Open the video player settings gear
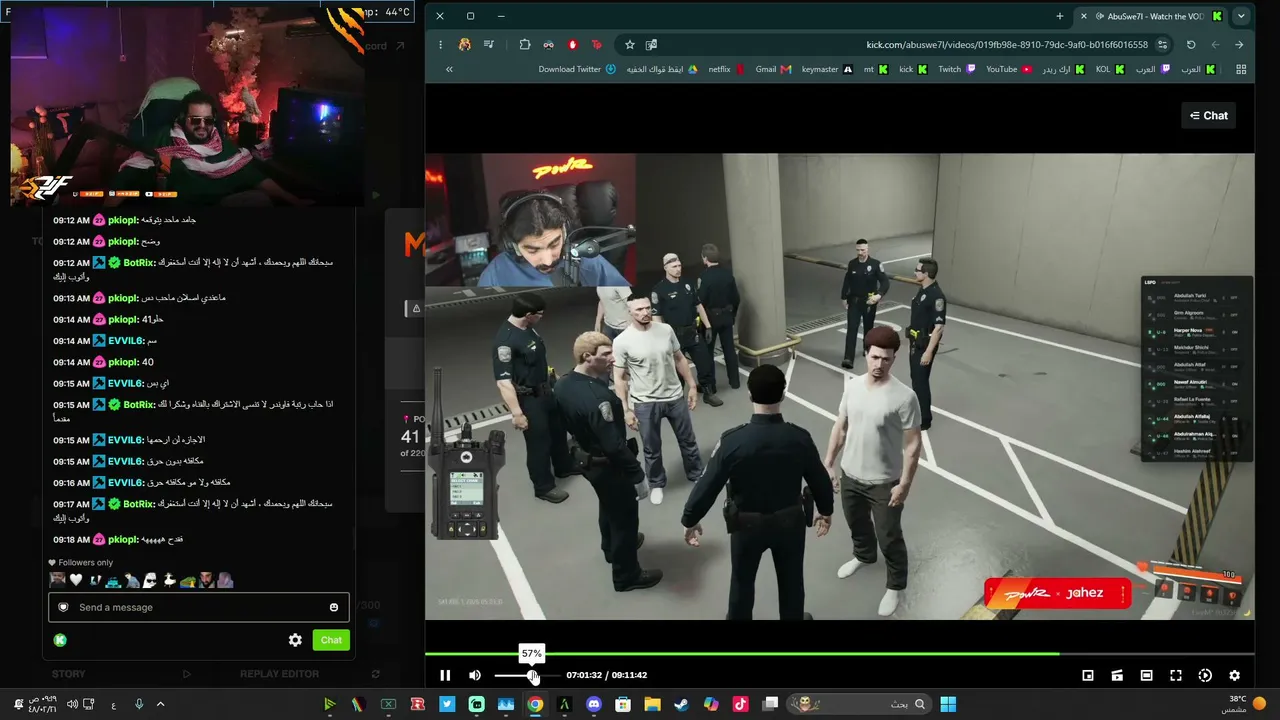This screenshot has width=1280, height=720. click(x=1234, y=676)
